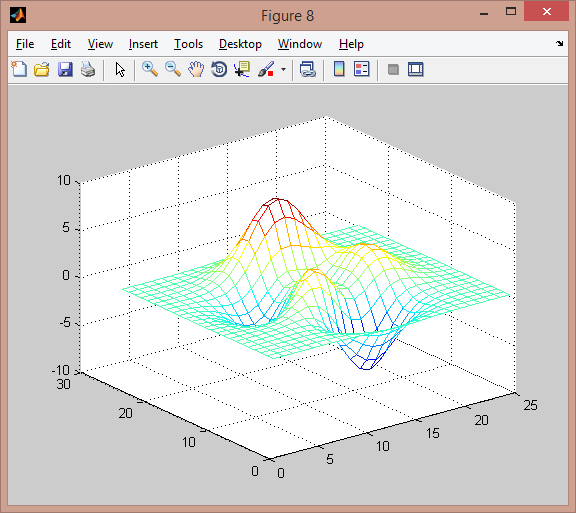Click the Figure 8 window title
The width and height of the screenshot is (576, 513).
[x=288, y=16]
